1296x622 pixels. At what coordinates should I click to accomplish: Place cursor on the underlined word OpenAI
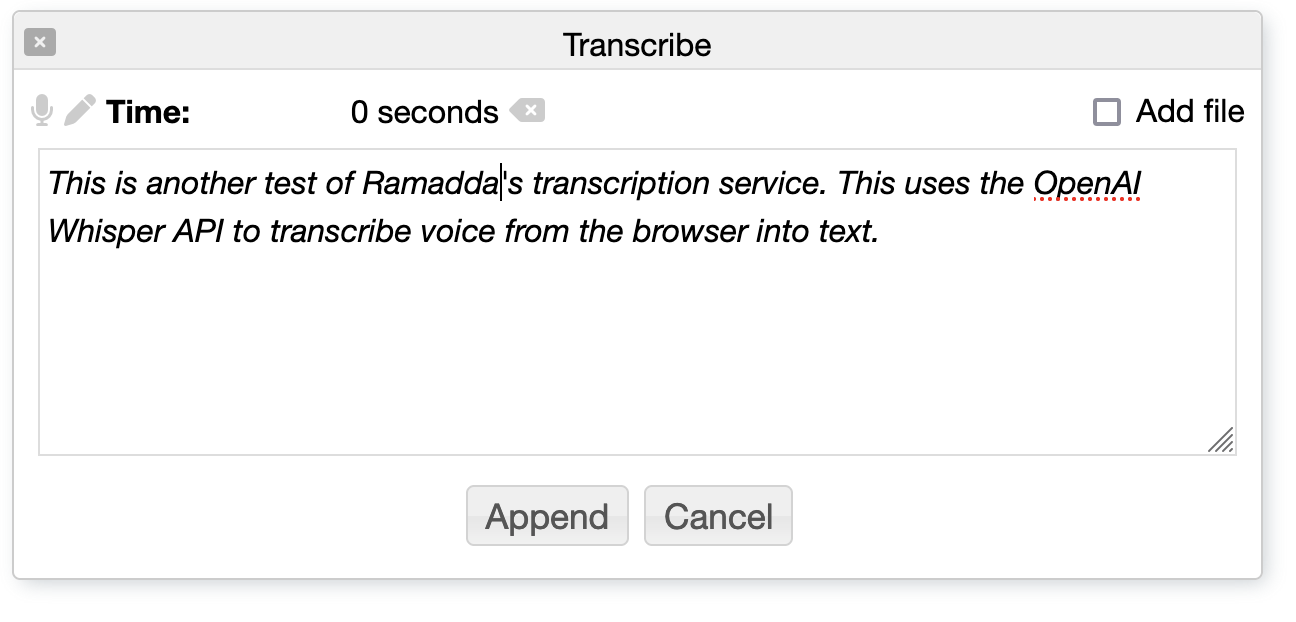tap(1087, 184)
